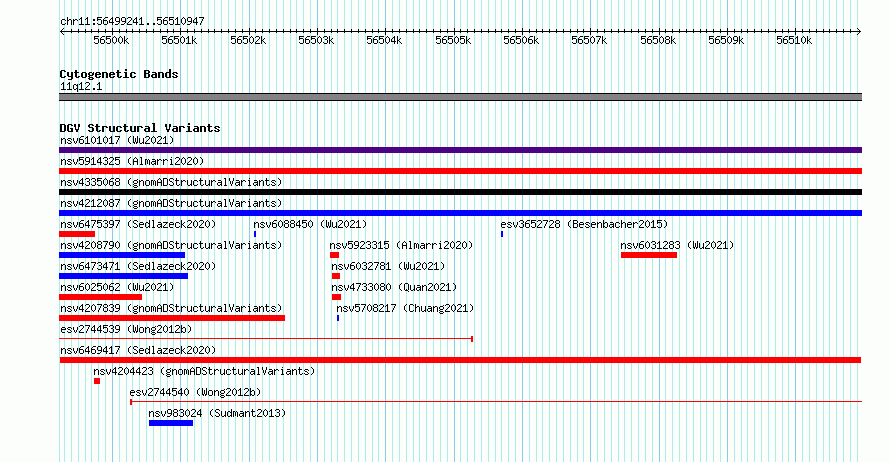Click the chr11:56499241..56510947 coordinate label
Image resolution: width=890 pixels, height=462 pixels.
pyautogui.click(x=132, y=21)
